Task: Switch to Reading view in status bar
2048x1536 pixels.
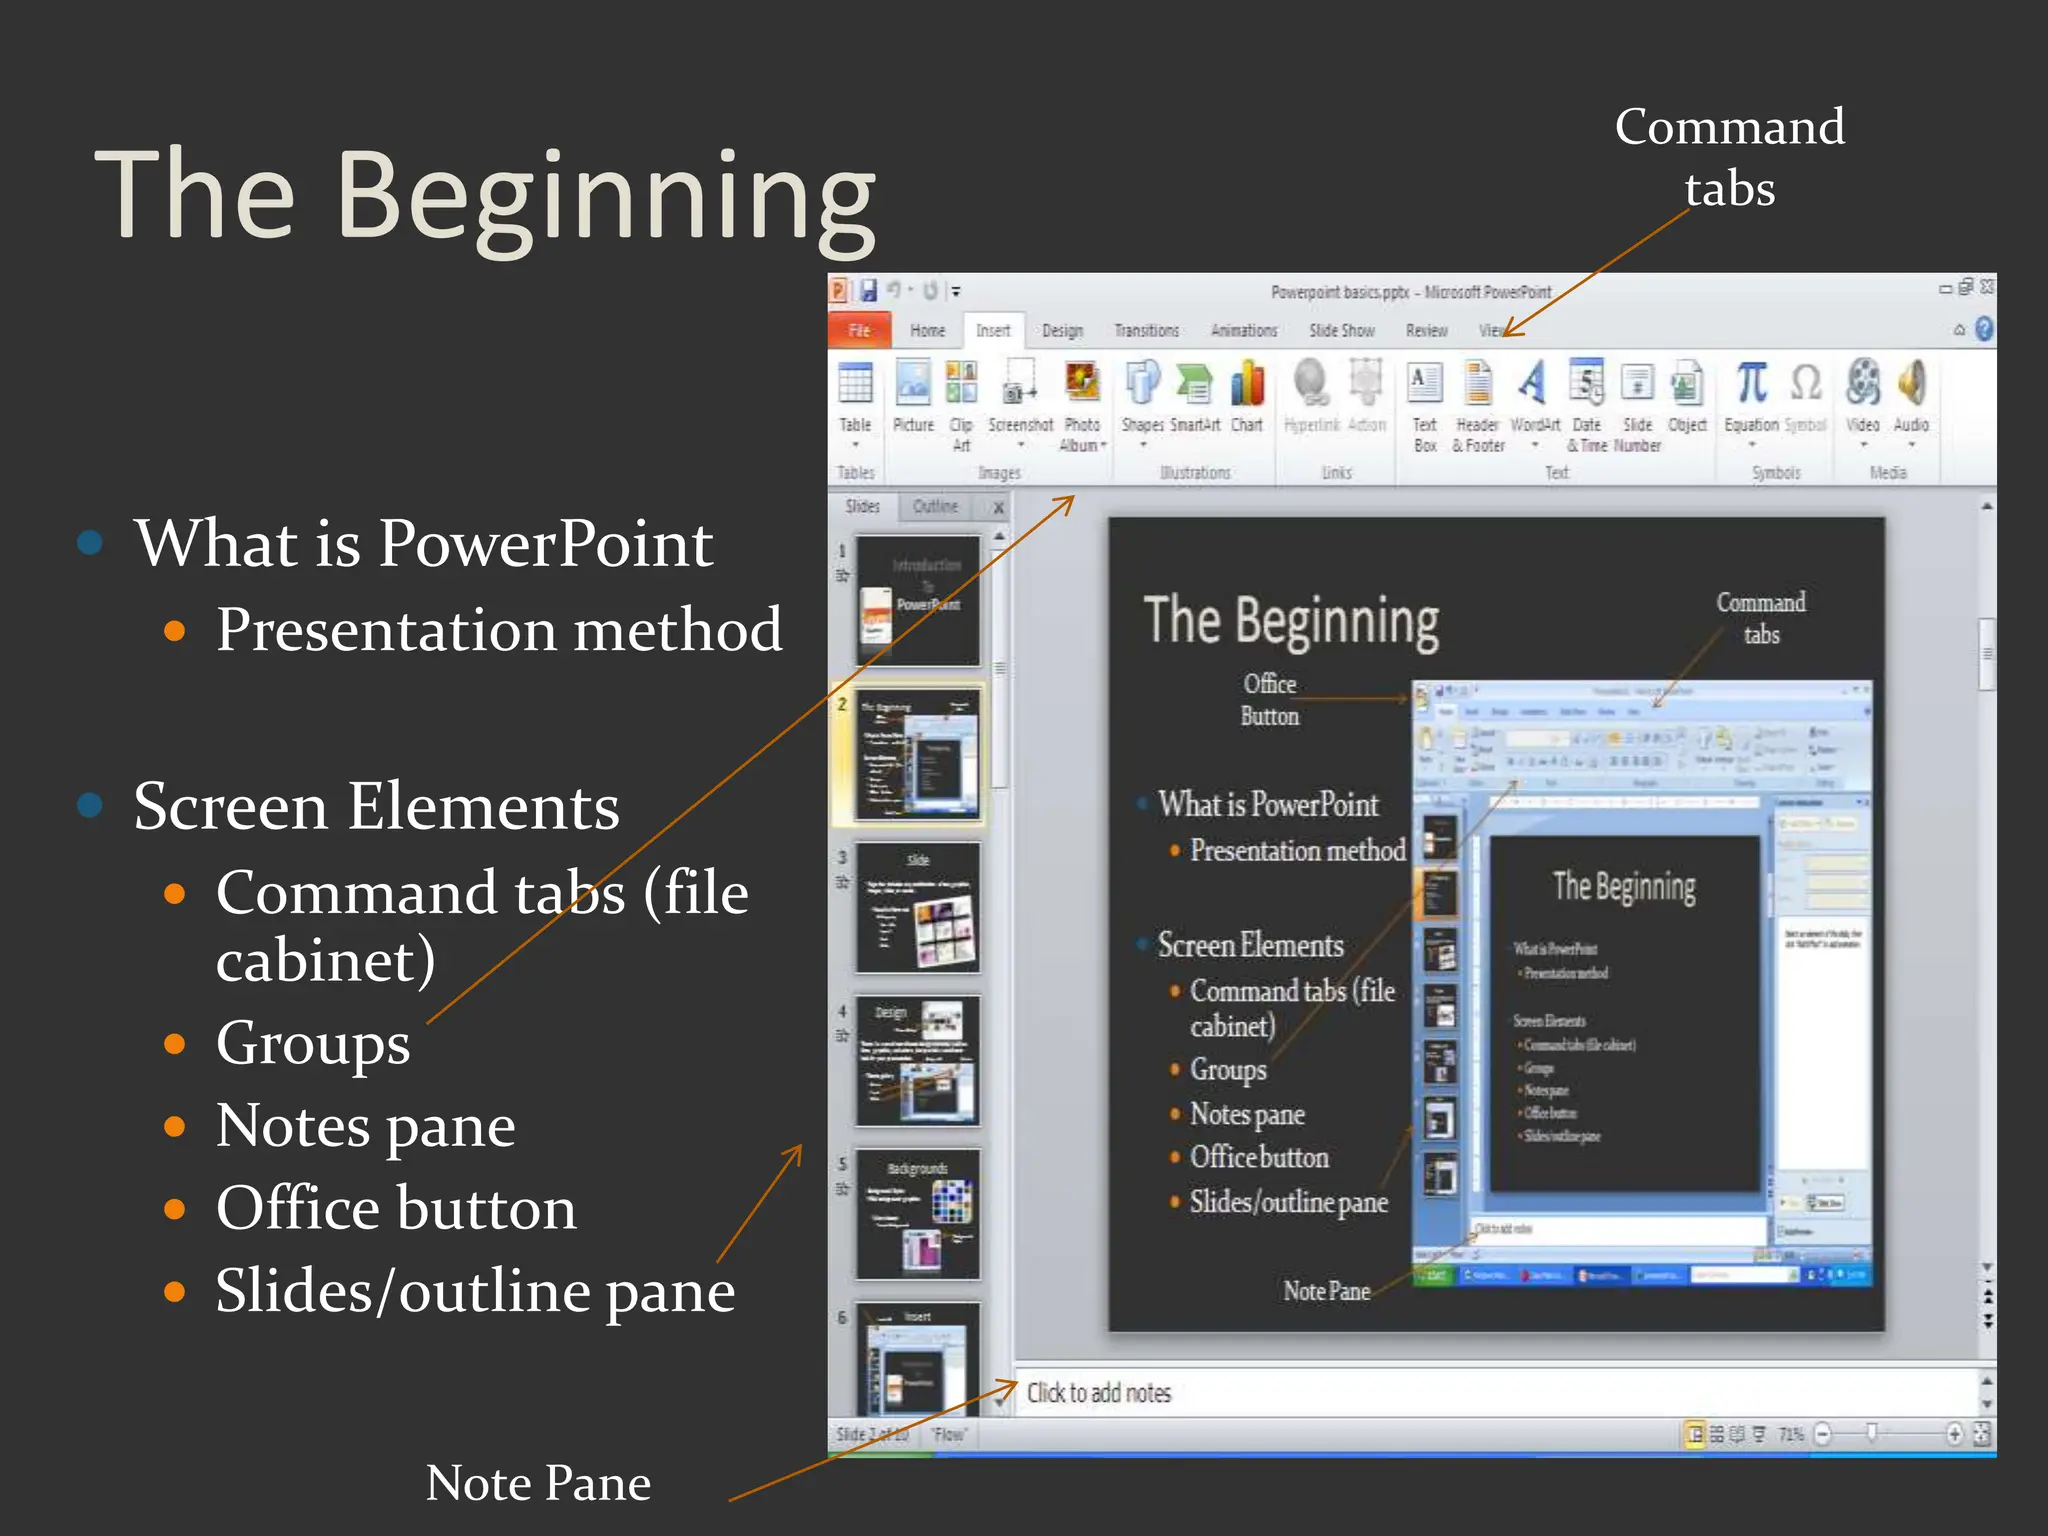Action: [1738, 1435]
